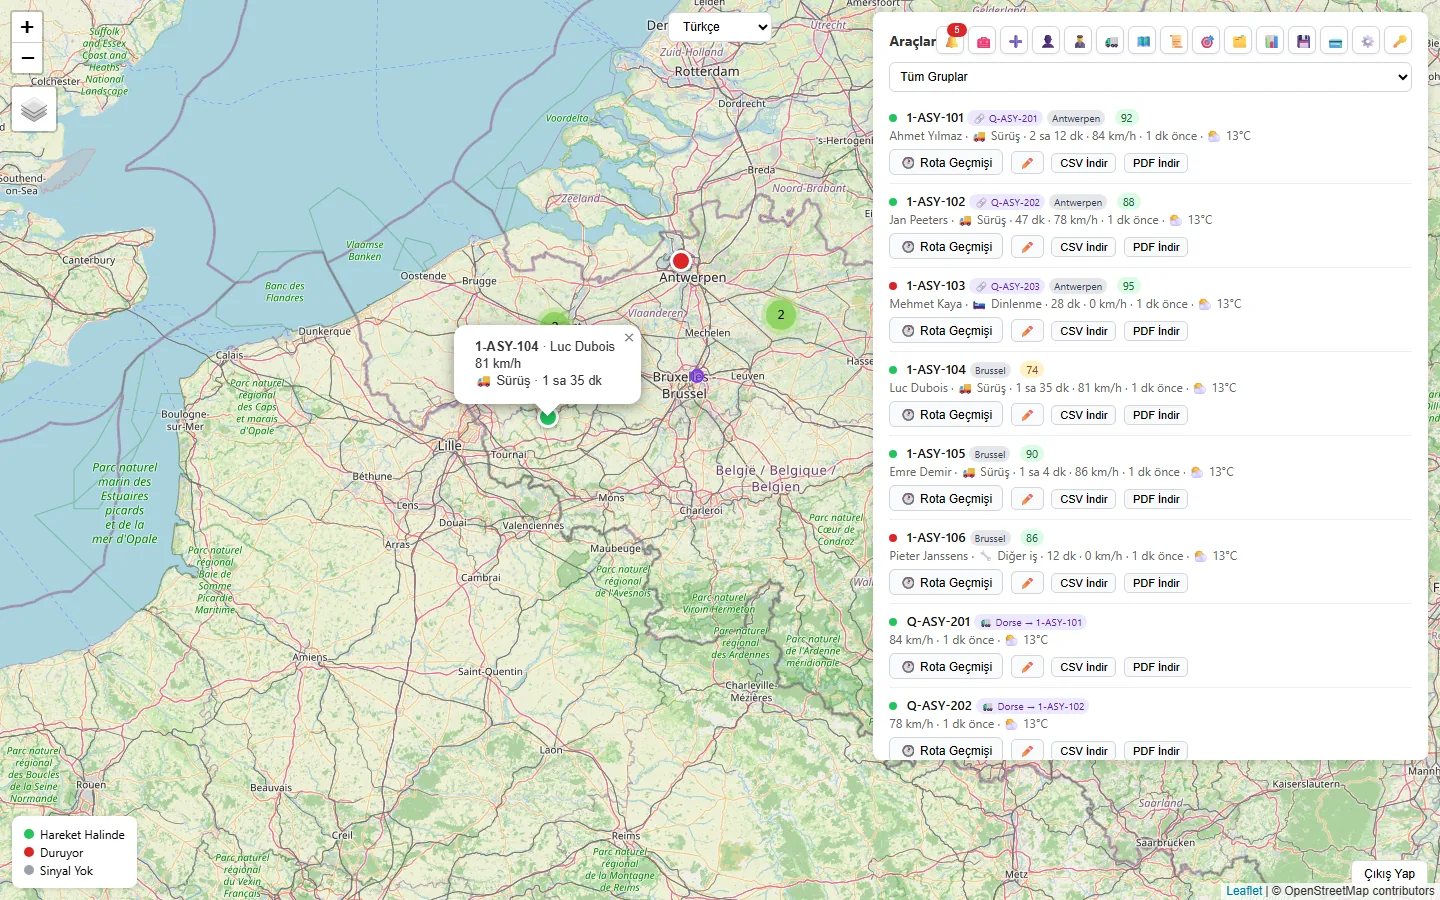Click the Dorse → 1-ASY-101 tag

1032,622
